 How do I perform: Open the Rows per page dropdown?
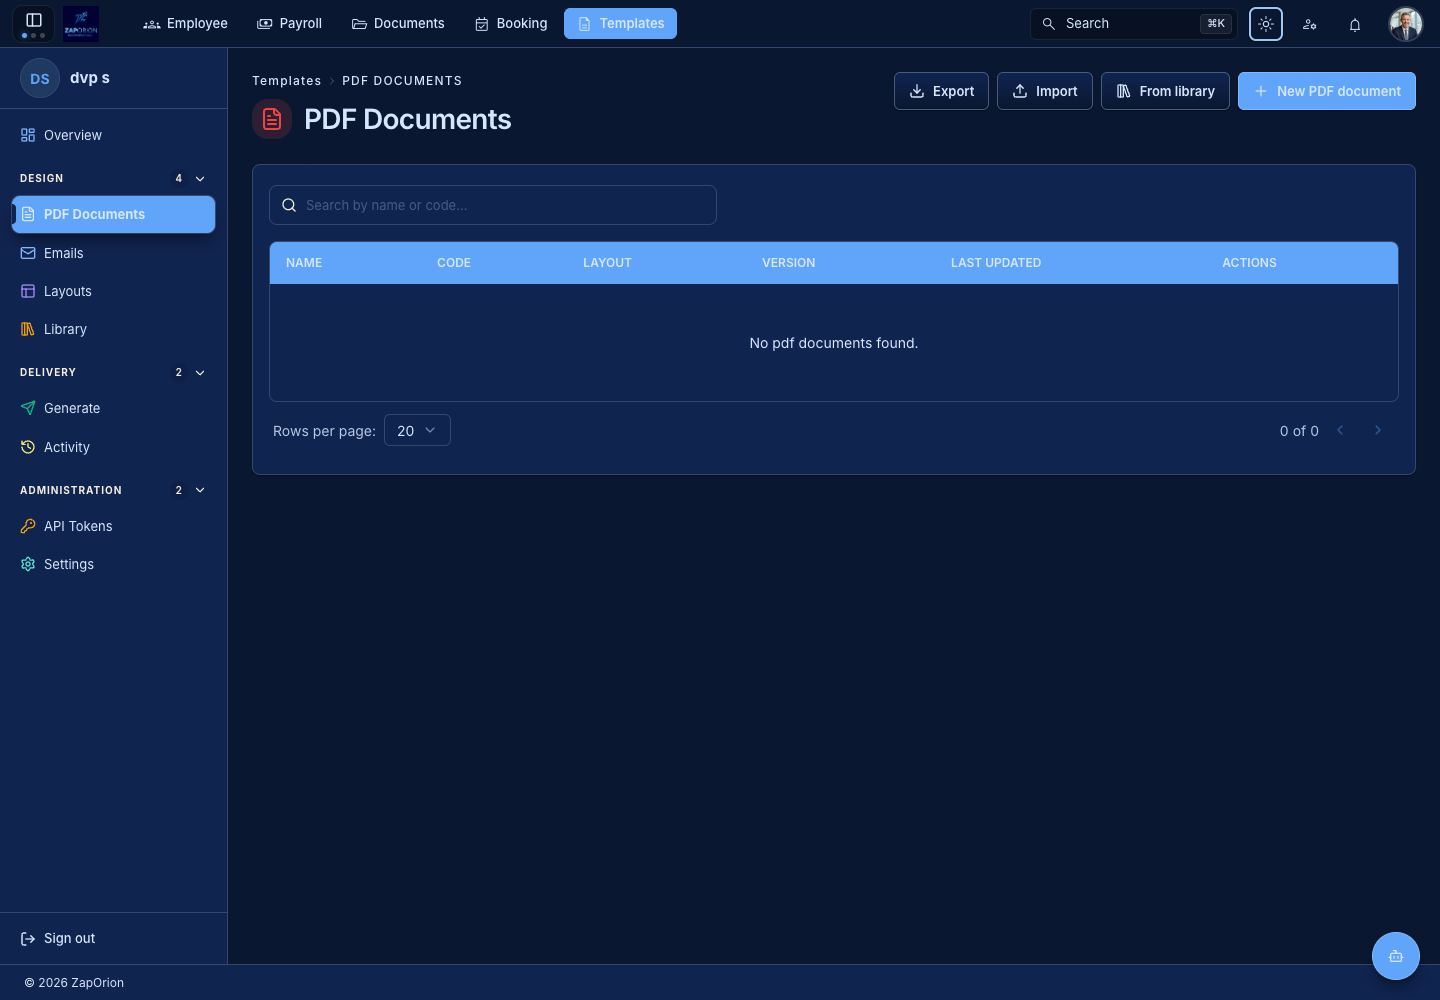click(417, 430)
